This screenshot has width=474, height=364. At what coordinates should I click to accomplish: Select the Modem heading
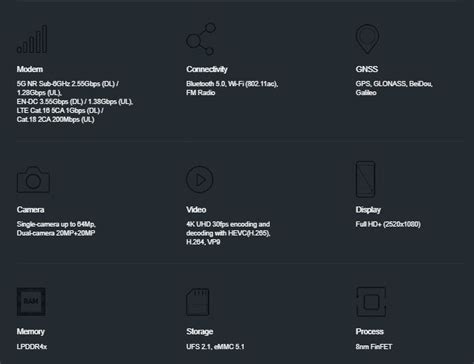pyautogui.click(x=30, y=69)
